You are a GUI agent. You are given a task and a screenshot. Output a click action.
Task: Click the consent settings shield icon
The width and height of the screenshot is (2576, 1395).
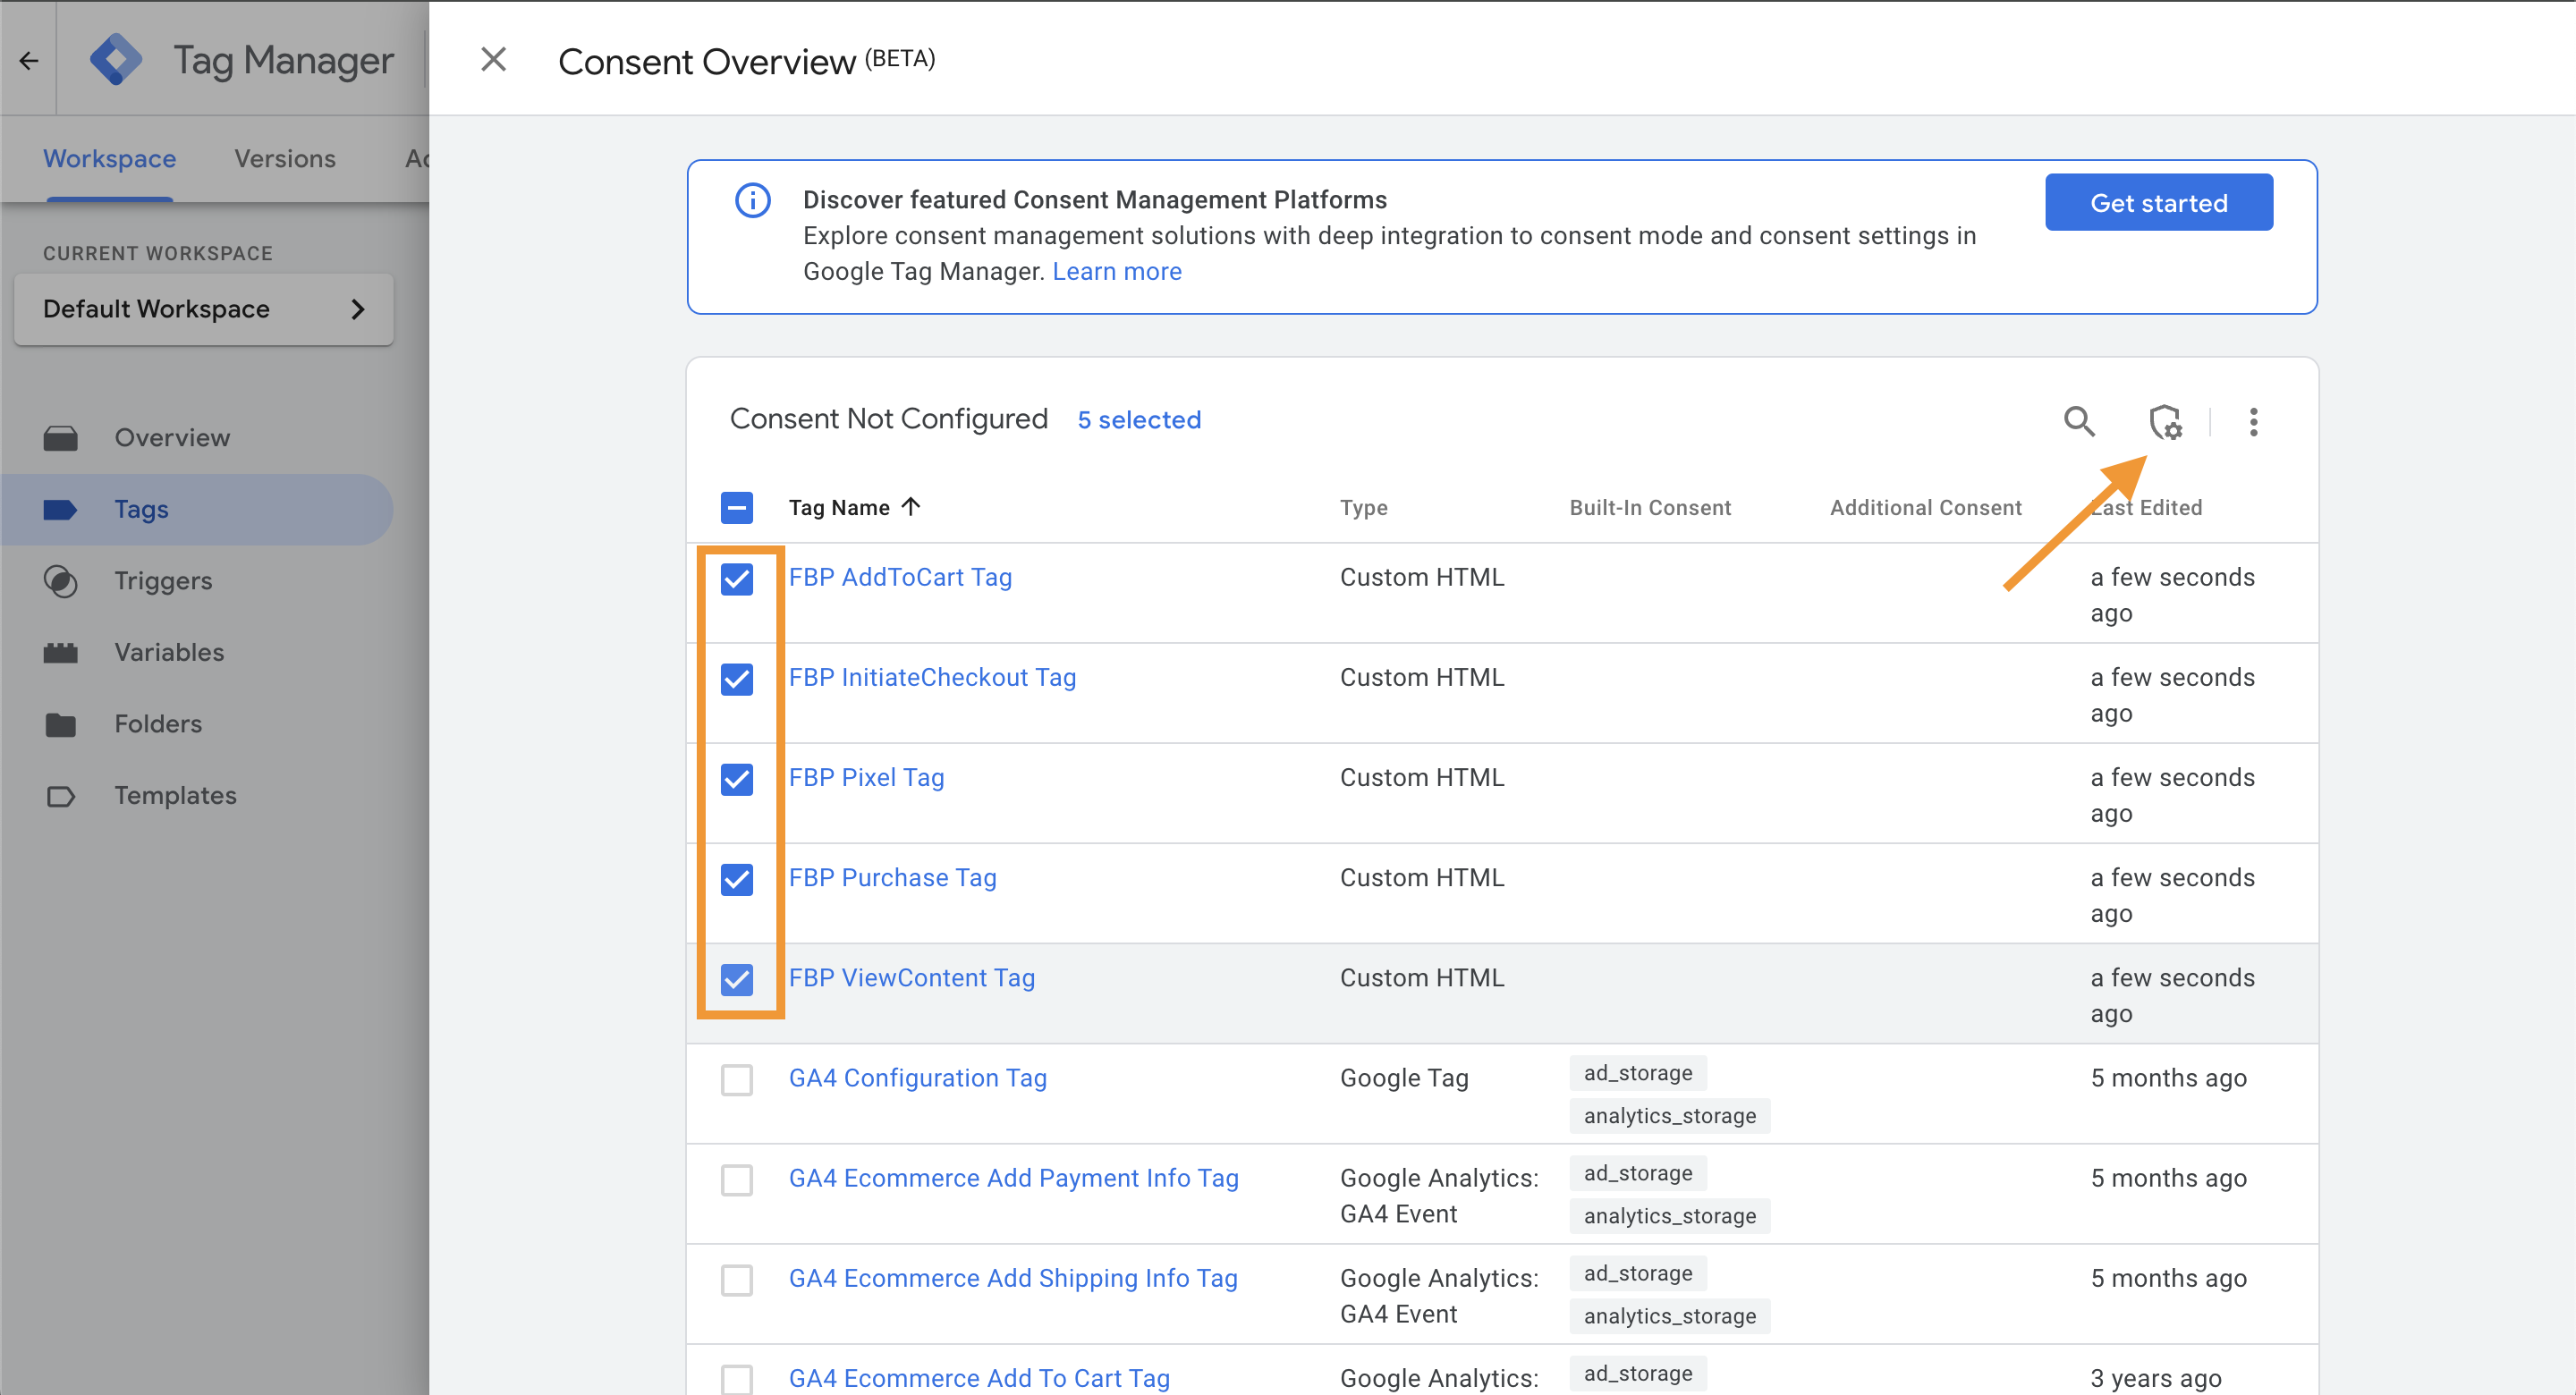(x=2166, y=421)
